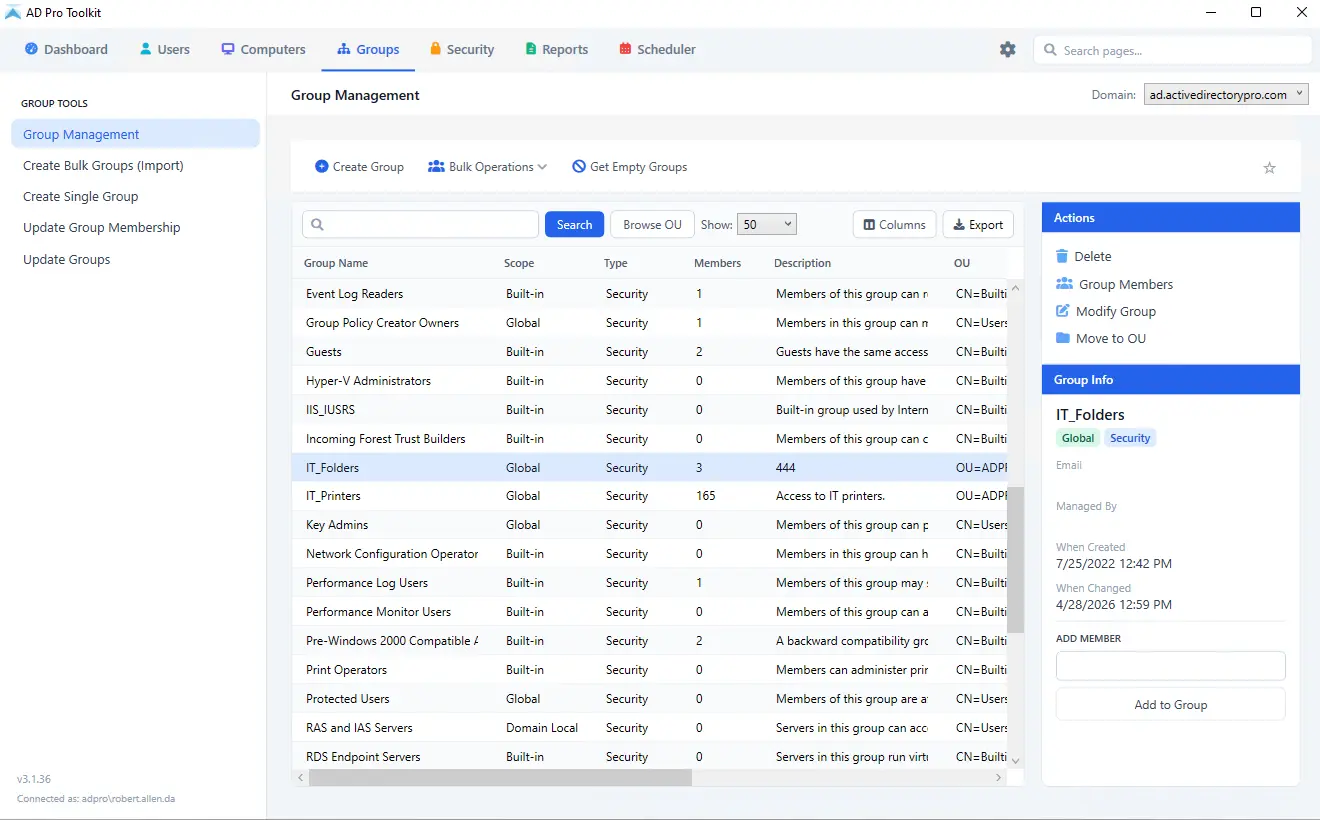Select the Event Log Readers row
The width and height of the screenshot is (1320, 820).
pos(650,294)
